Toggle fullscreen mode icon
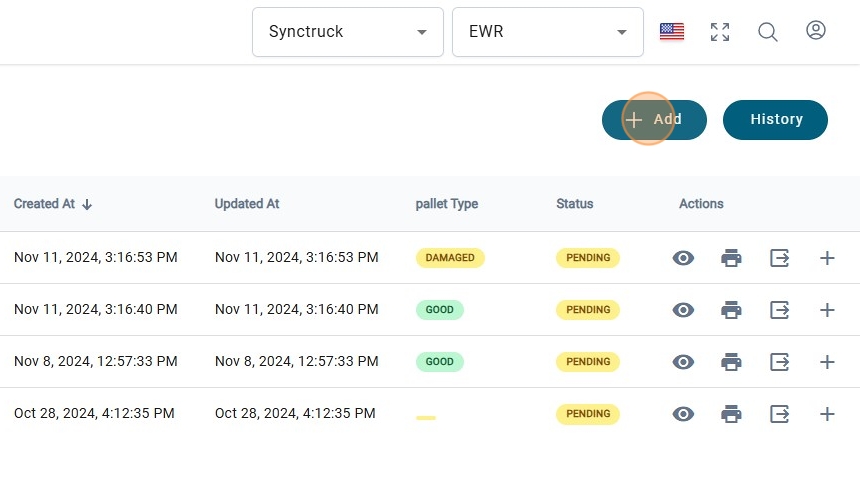 (x=720, y=32)
